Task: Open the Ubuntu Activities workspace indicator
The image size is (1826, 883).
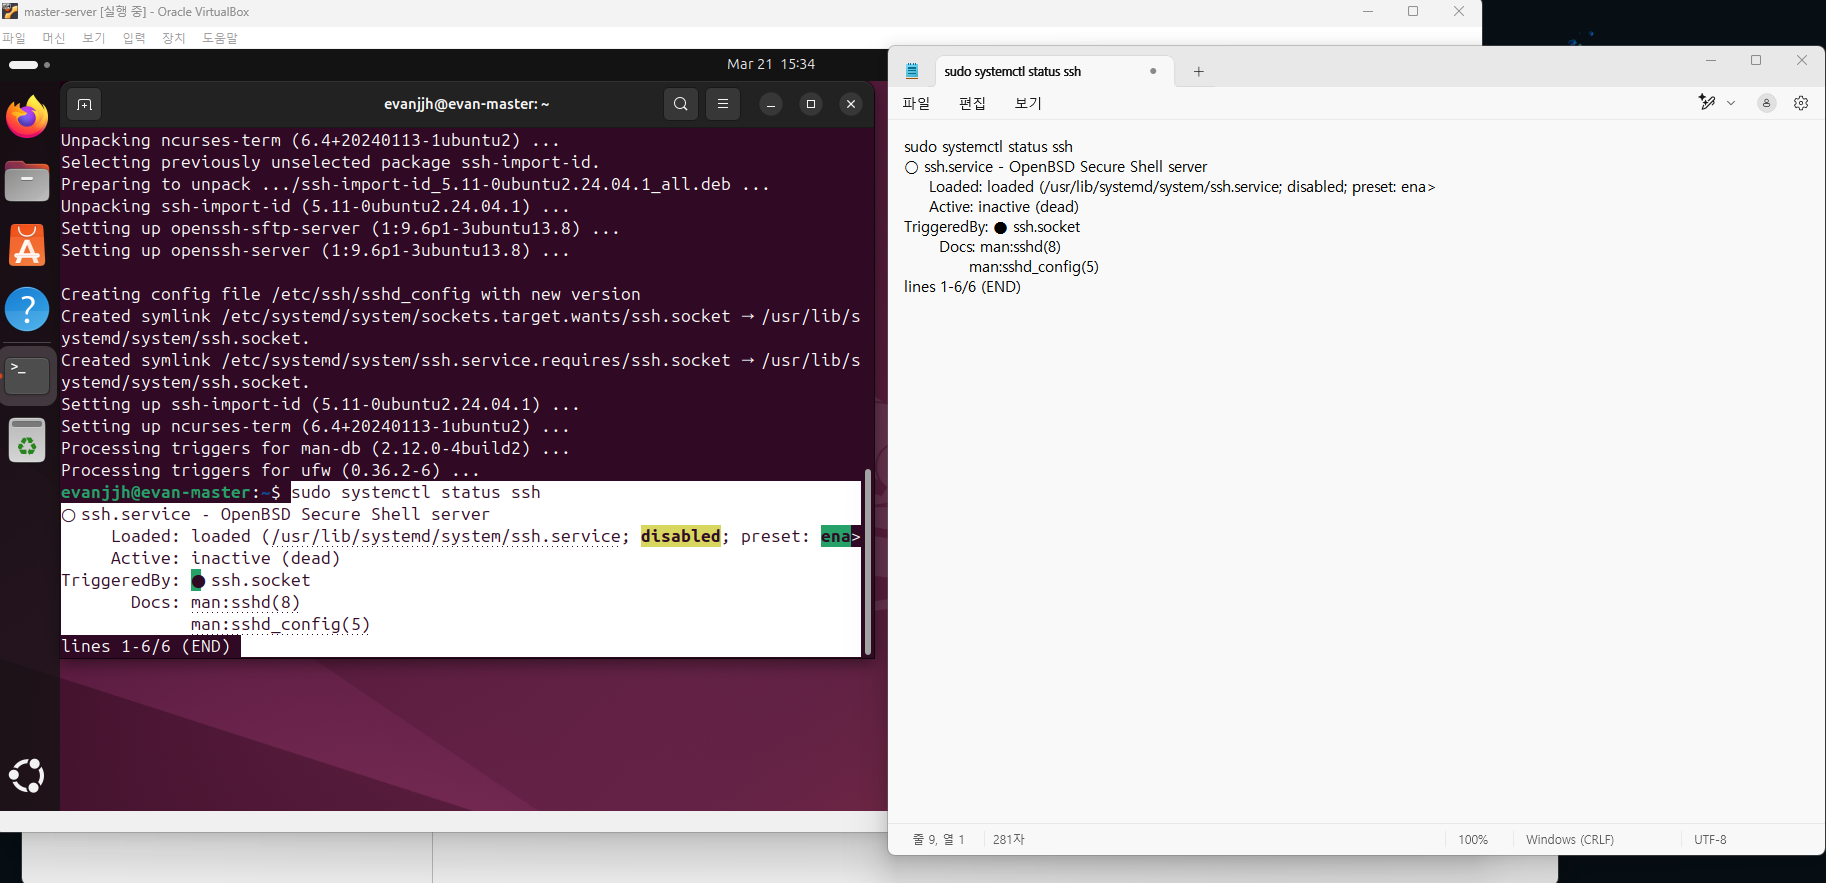Action: (29, 65)
